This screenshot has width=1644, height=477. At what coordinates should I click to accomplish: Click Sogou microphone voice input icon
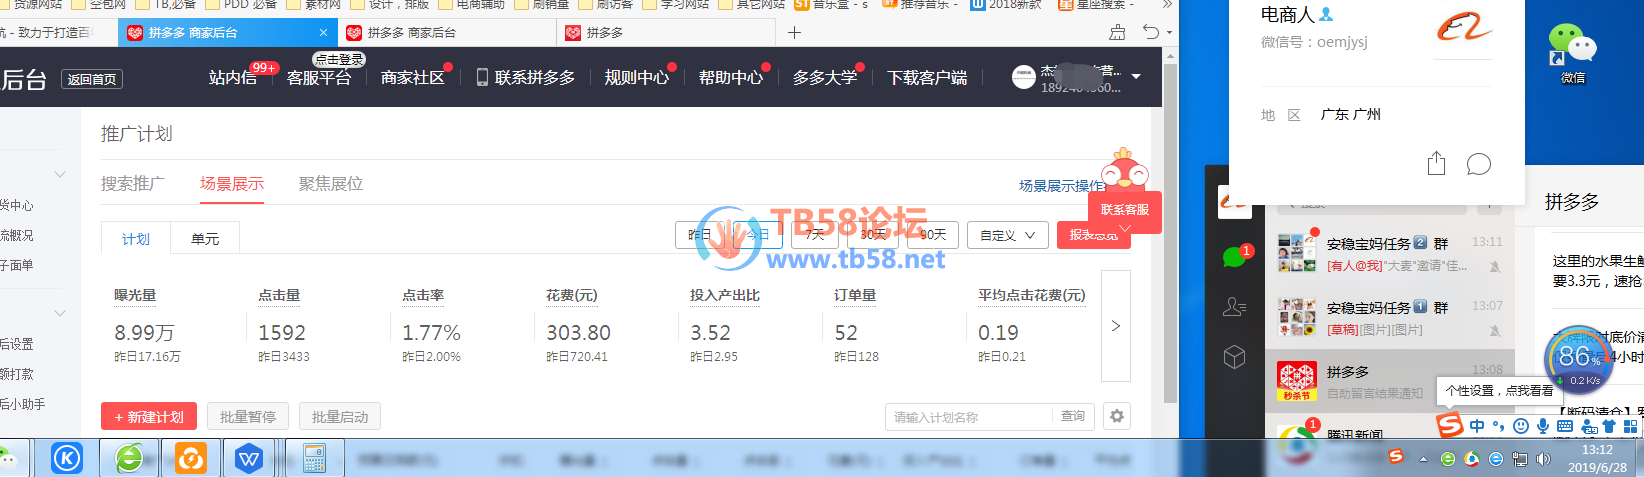click(x=1543, y=426)
